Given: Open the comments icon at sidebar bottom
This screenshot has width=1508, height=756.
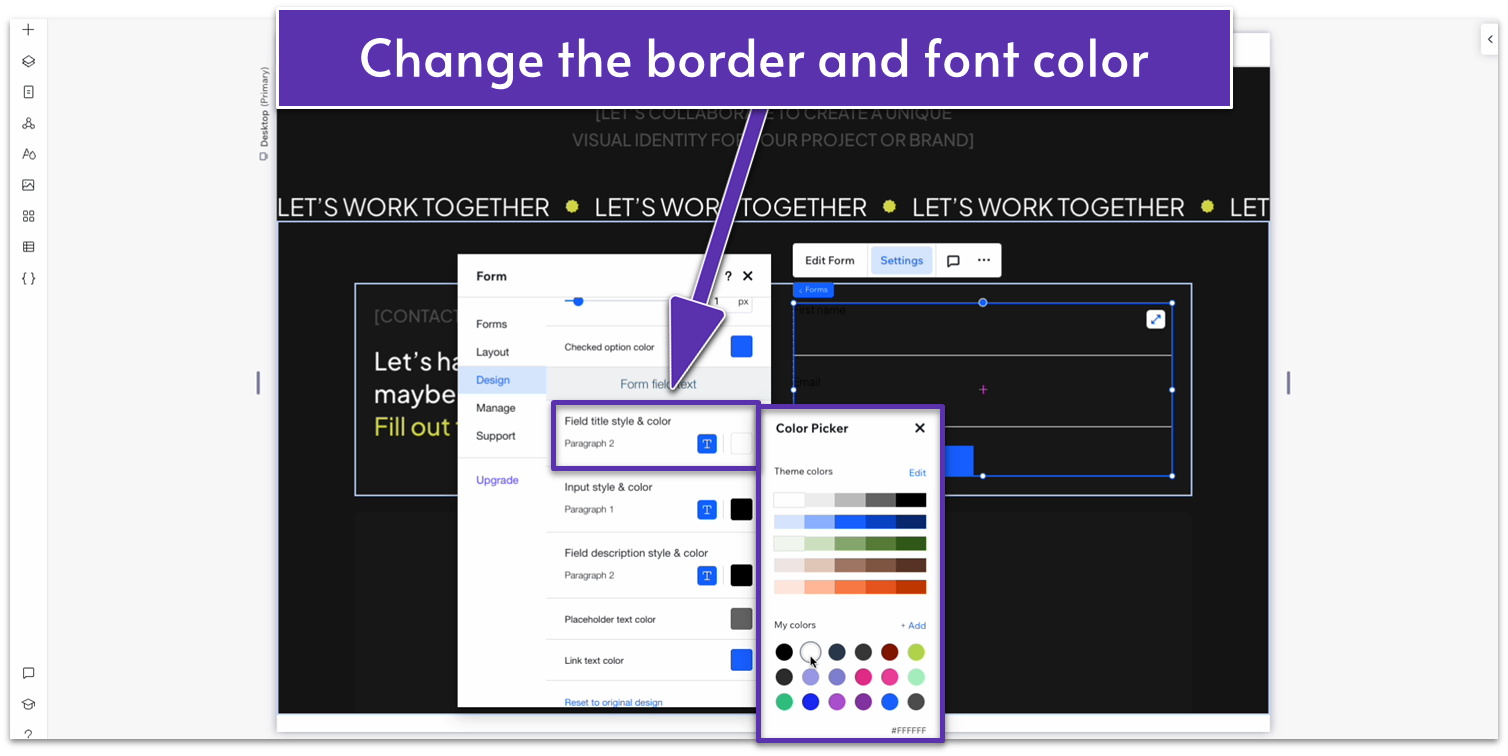Looking at the screenshot, I should (x=28, y=673).
